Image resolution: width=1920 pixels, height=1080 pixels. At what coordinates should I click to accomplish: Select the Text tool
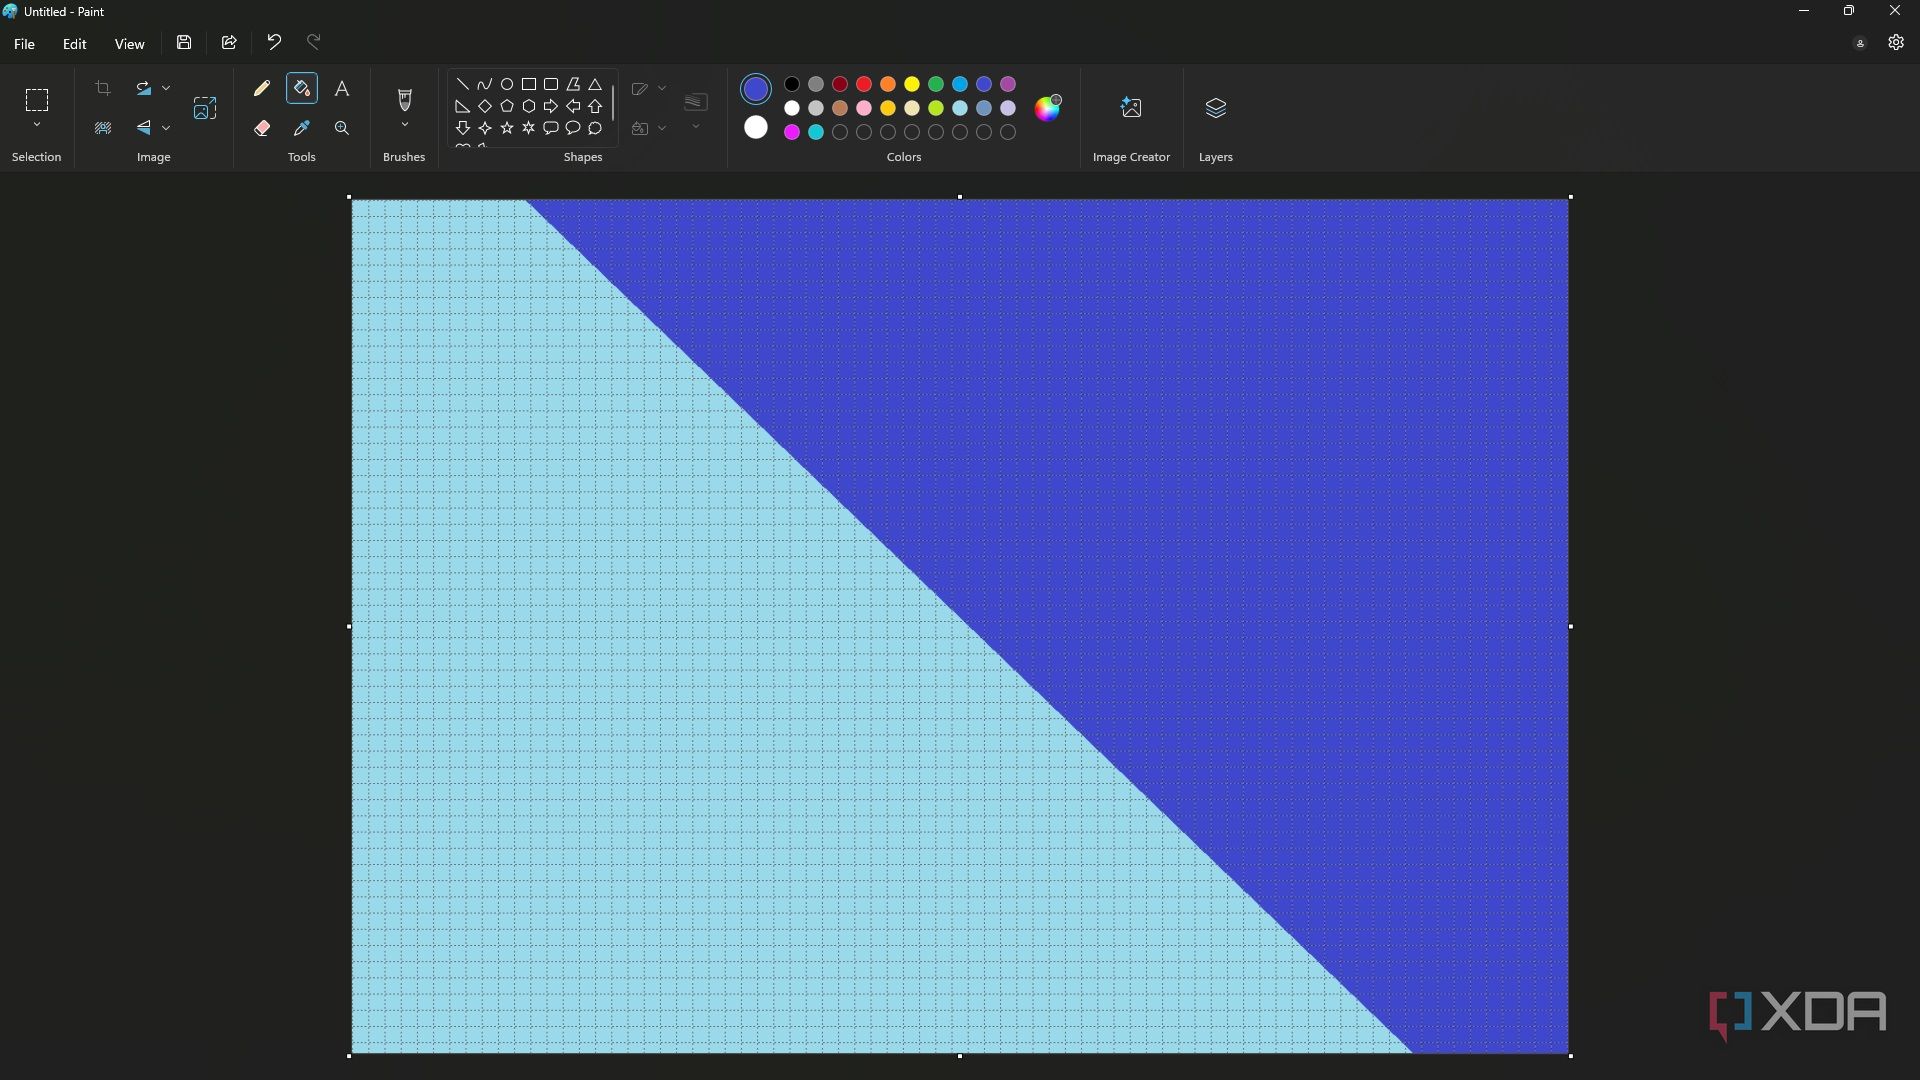tap(342, 89)
